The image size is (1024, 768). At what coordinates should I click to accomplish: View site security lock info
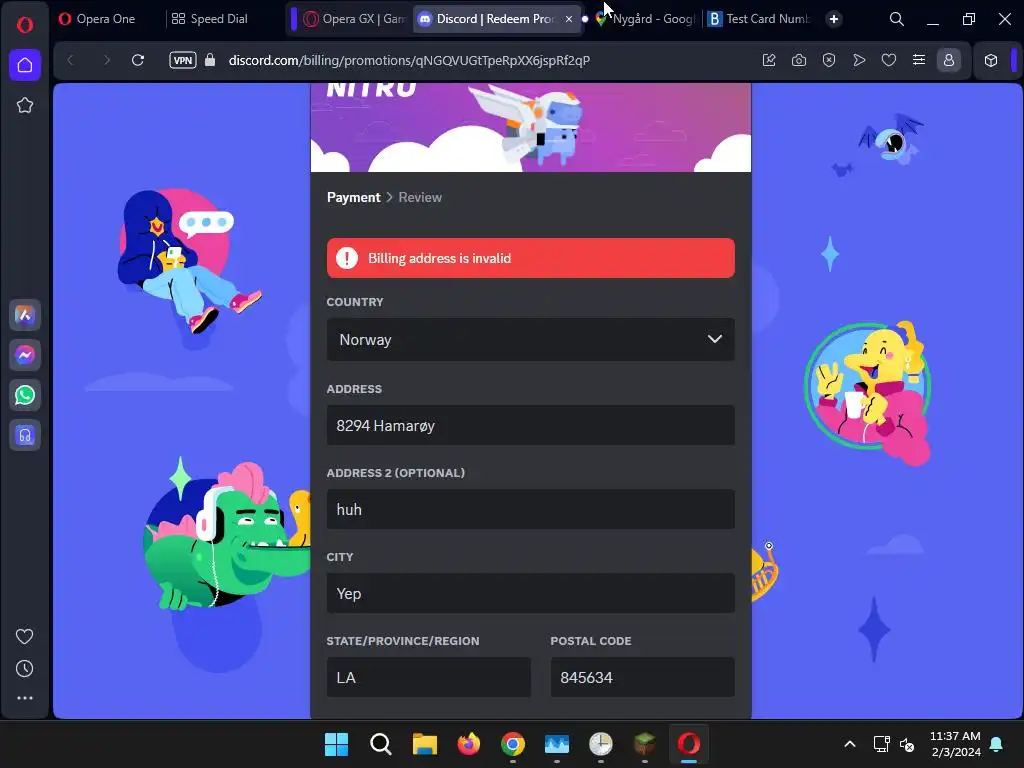tap(210, 60)
